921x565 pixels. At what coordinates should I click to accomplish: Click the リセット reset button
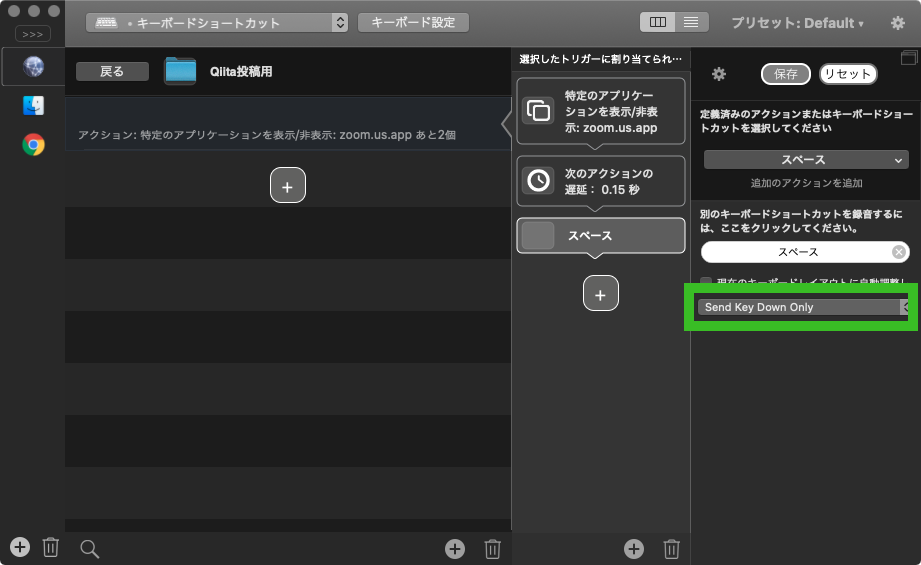848,74
